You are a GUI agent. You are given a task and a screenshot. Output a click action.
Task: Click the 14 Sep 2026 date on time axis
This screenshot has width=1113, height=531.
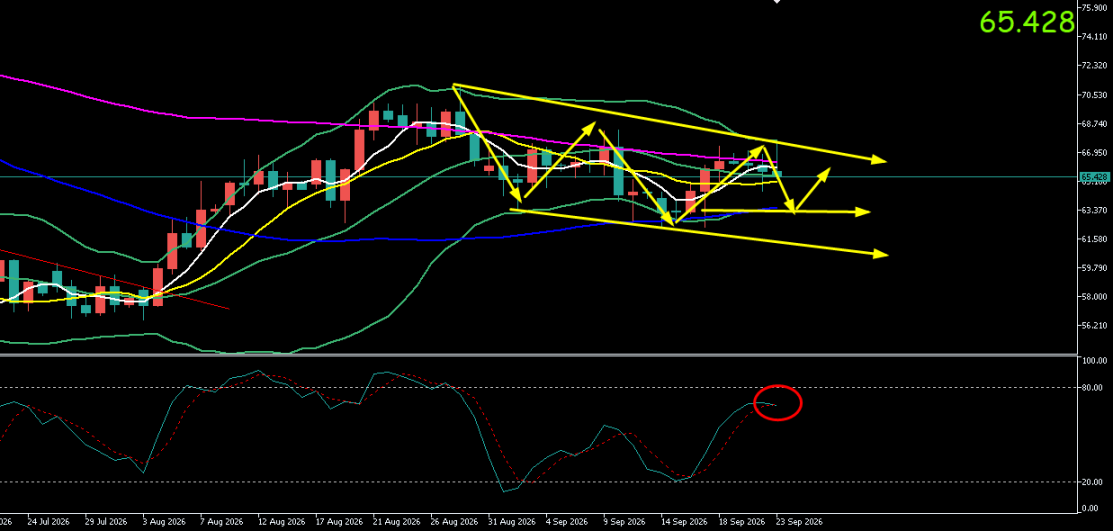[684, 521]
